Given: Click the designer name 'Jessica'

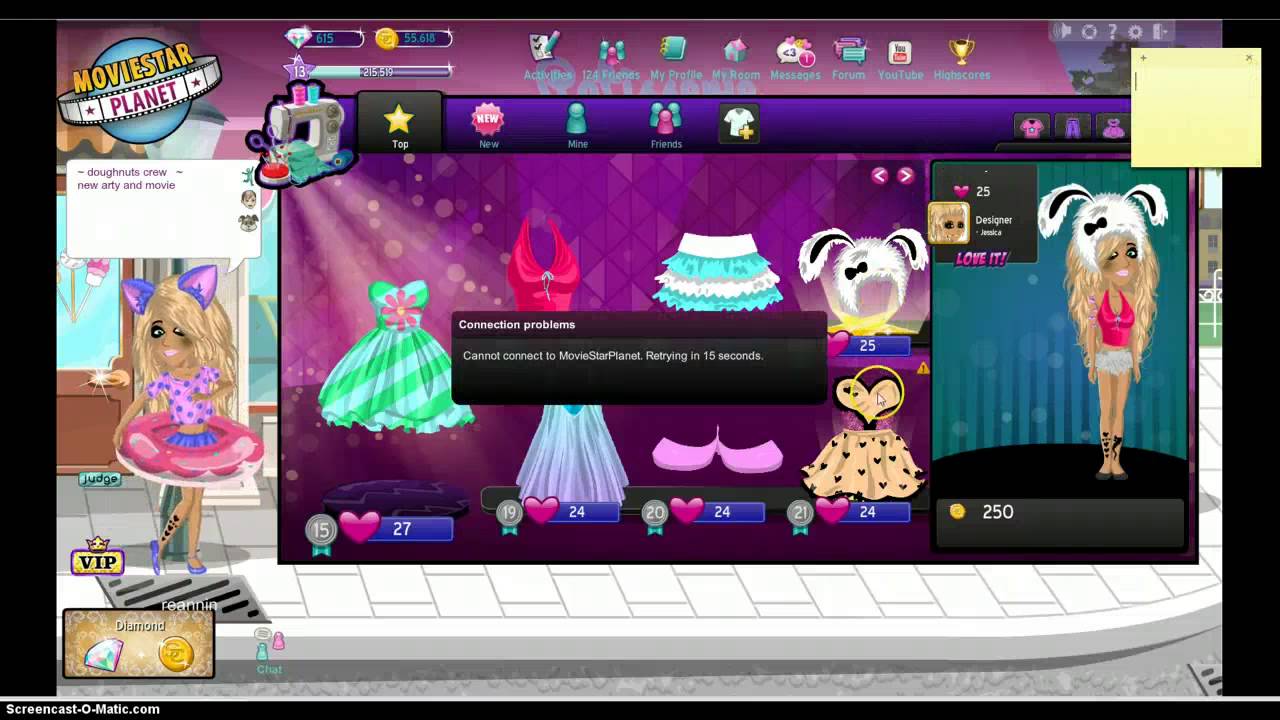Looking at the screenshot, I should point(990,232).
